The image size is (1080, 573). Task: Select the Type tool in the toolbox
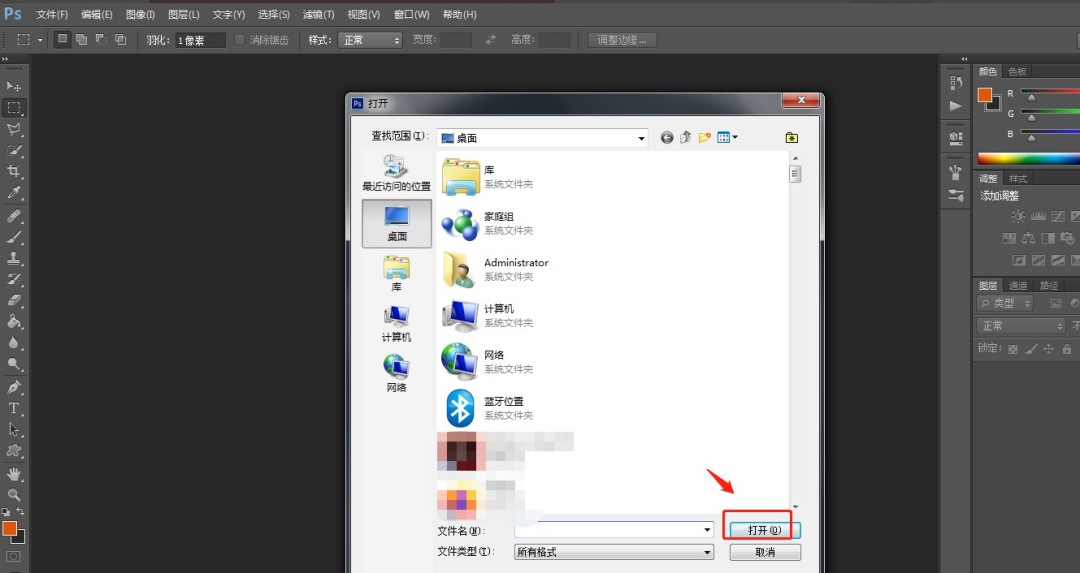pos(14,408)
